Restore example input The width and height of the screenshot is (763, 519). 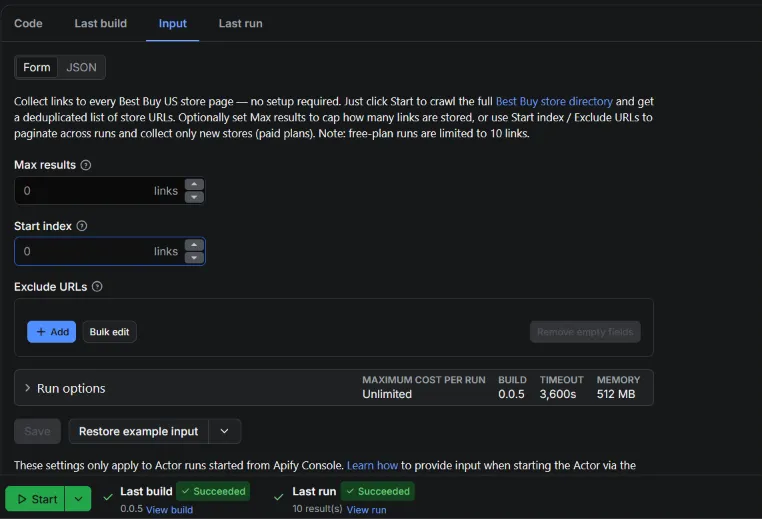[139, 431]
